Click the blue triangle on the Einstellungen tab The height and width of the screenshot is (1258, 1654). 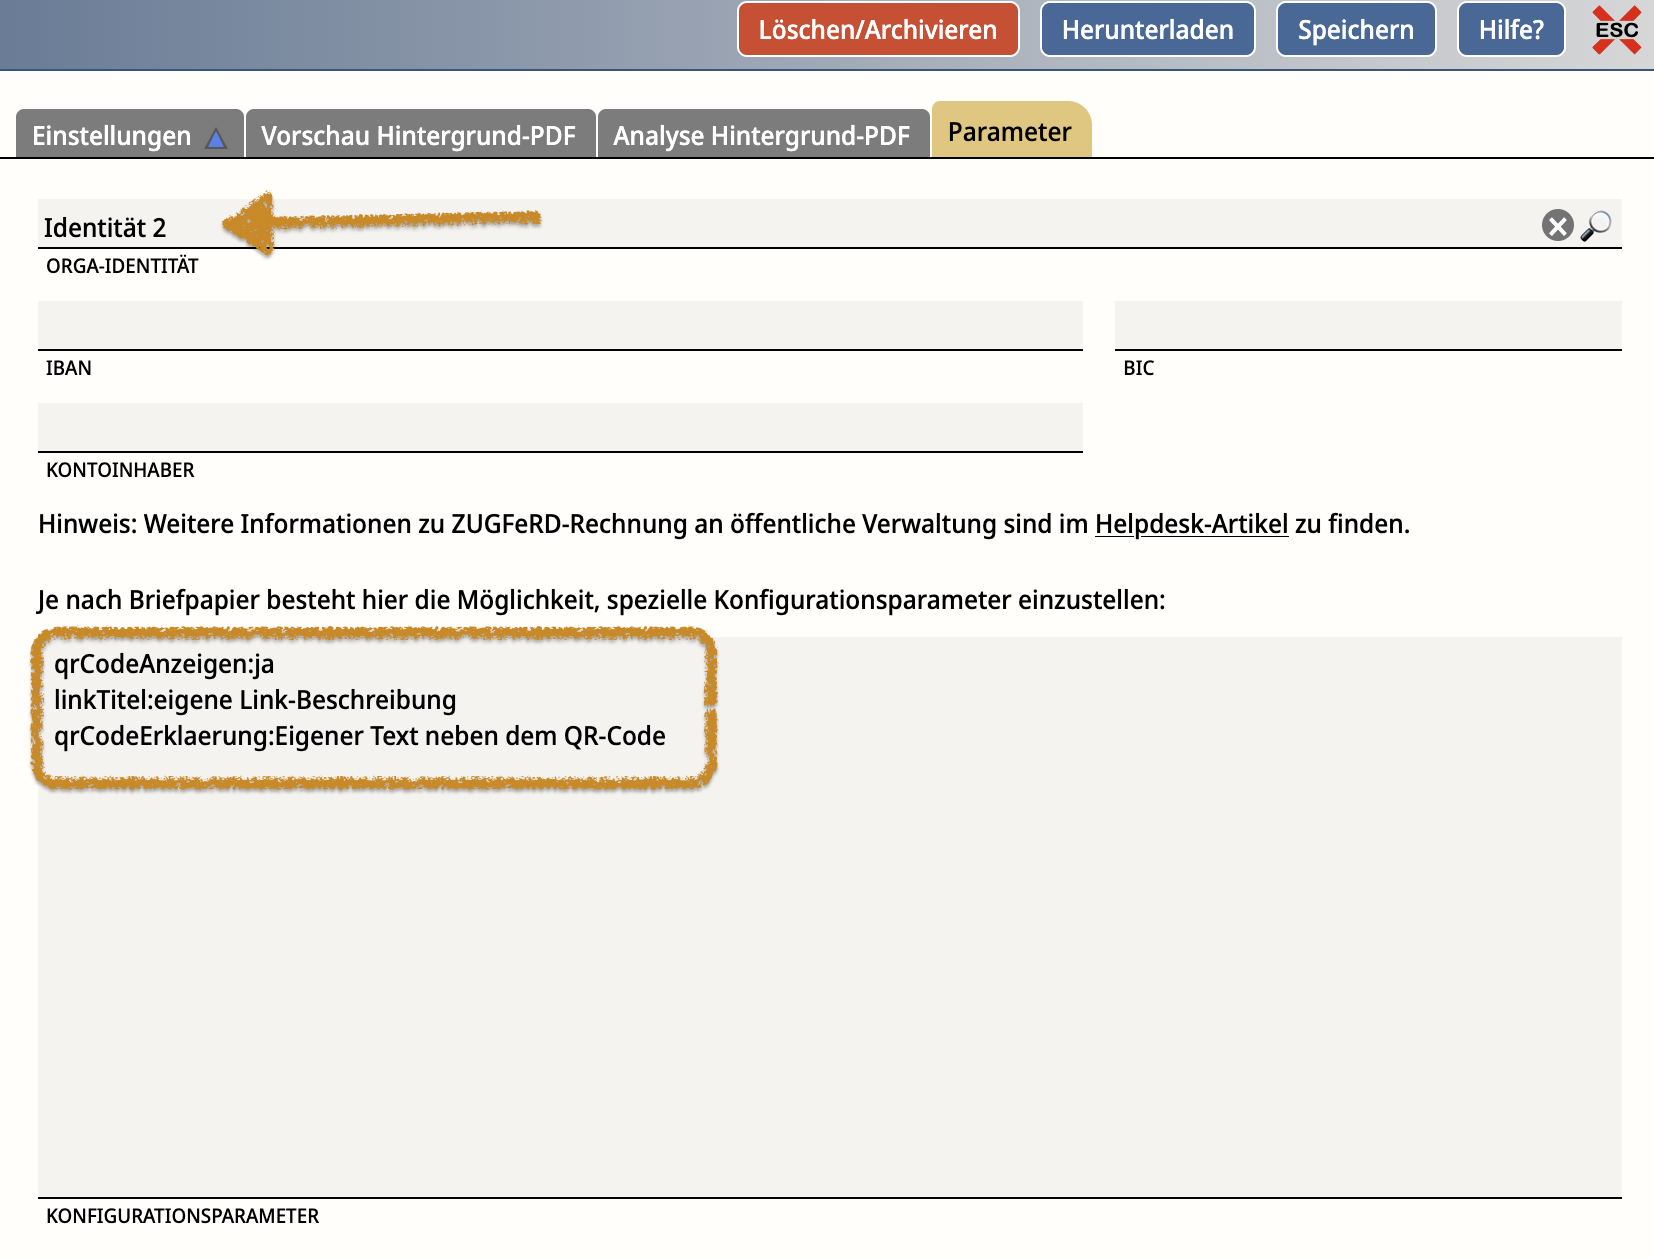pos(216,138)
